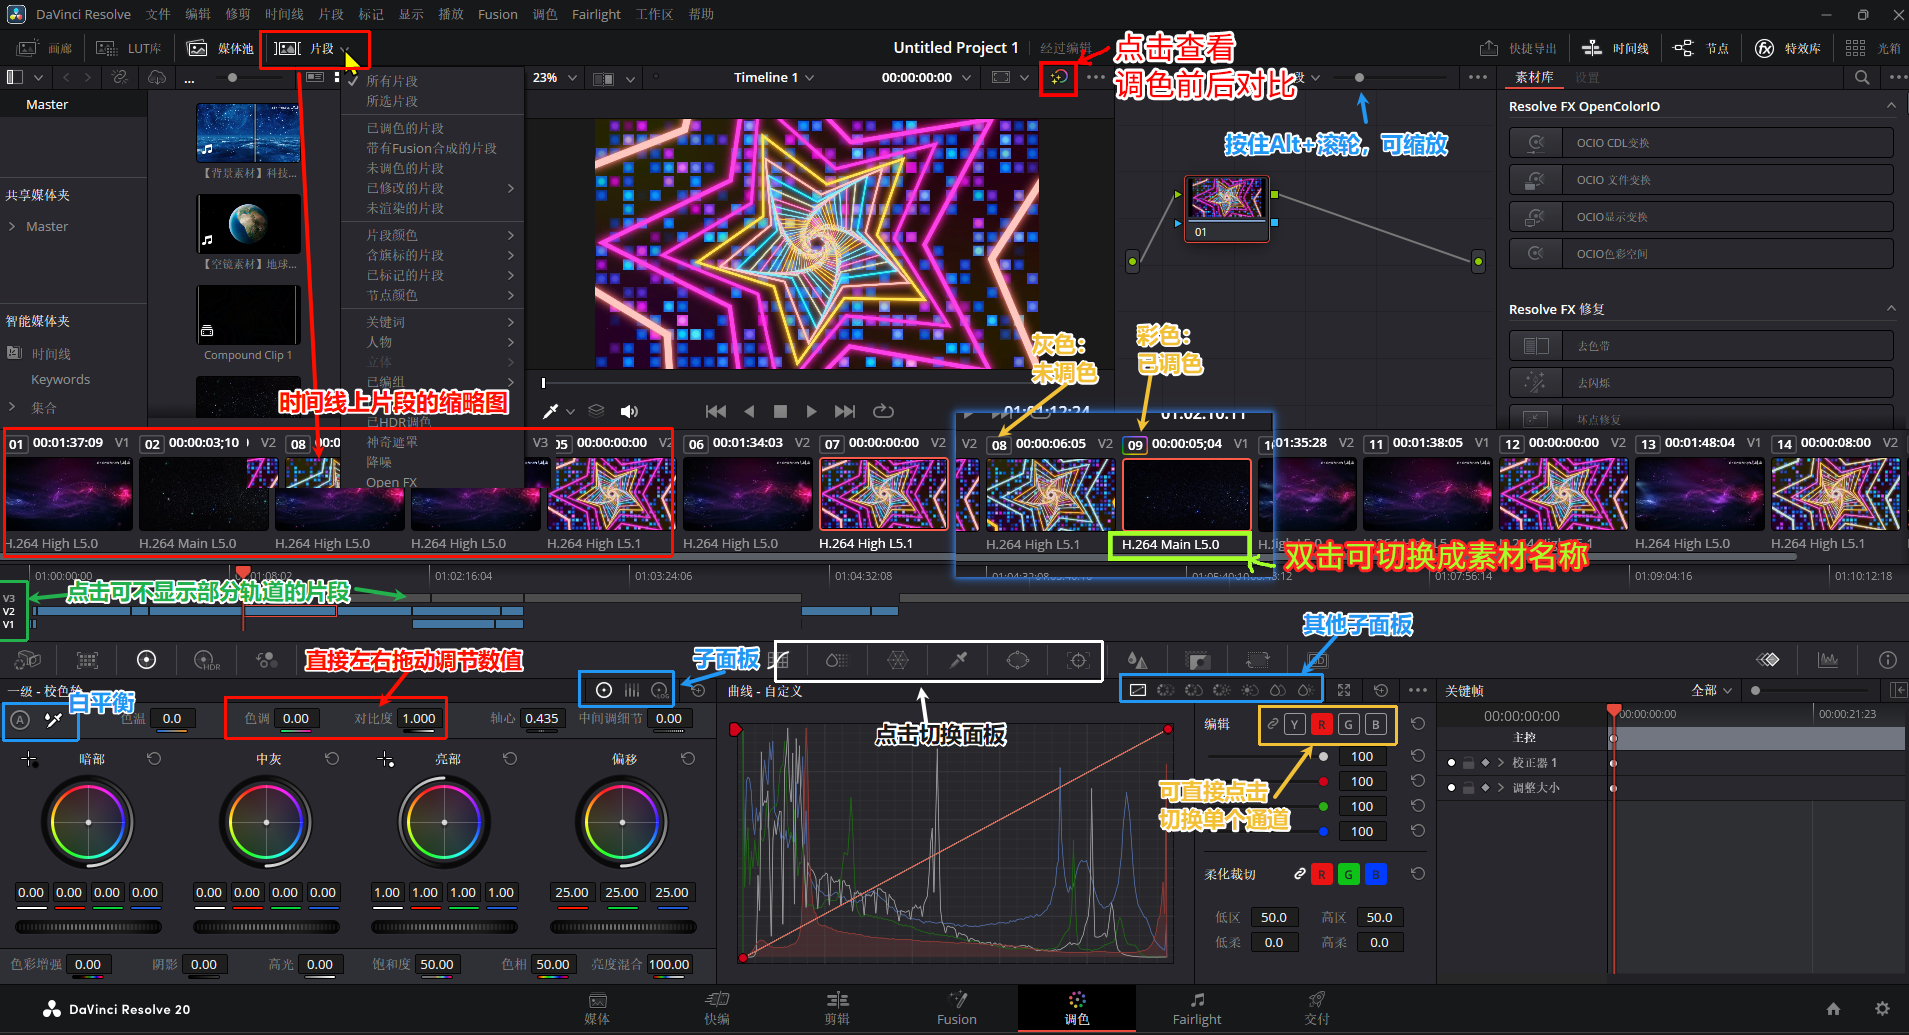The height and width of the screenshot is (1035, 1909).
Task: Open the Power Window palette
Action: coord(1018,660)
